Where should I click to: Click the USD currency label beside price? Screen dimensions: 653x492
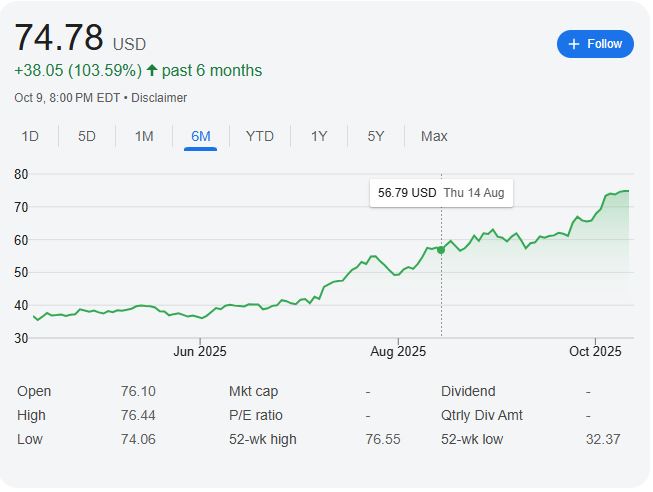tap(129, 44)
